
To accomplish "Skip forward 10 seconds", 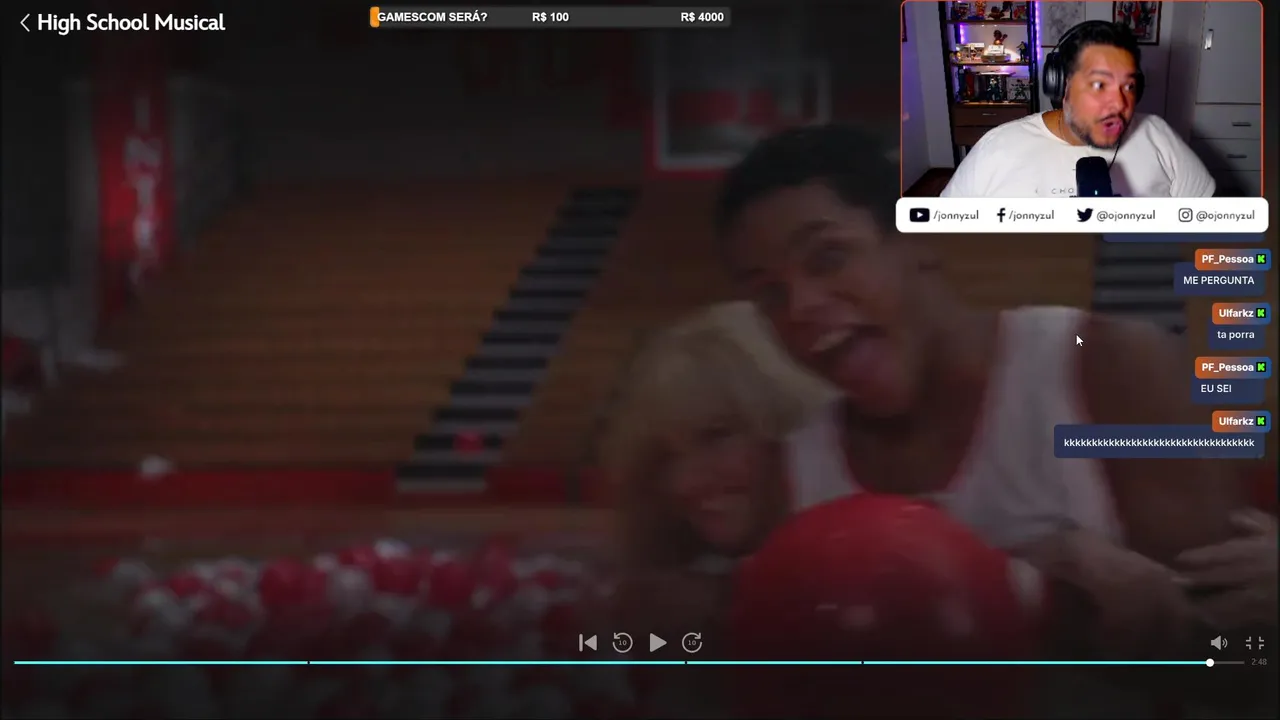I will point(692,643).
